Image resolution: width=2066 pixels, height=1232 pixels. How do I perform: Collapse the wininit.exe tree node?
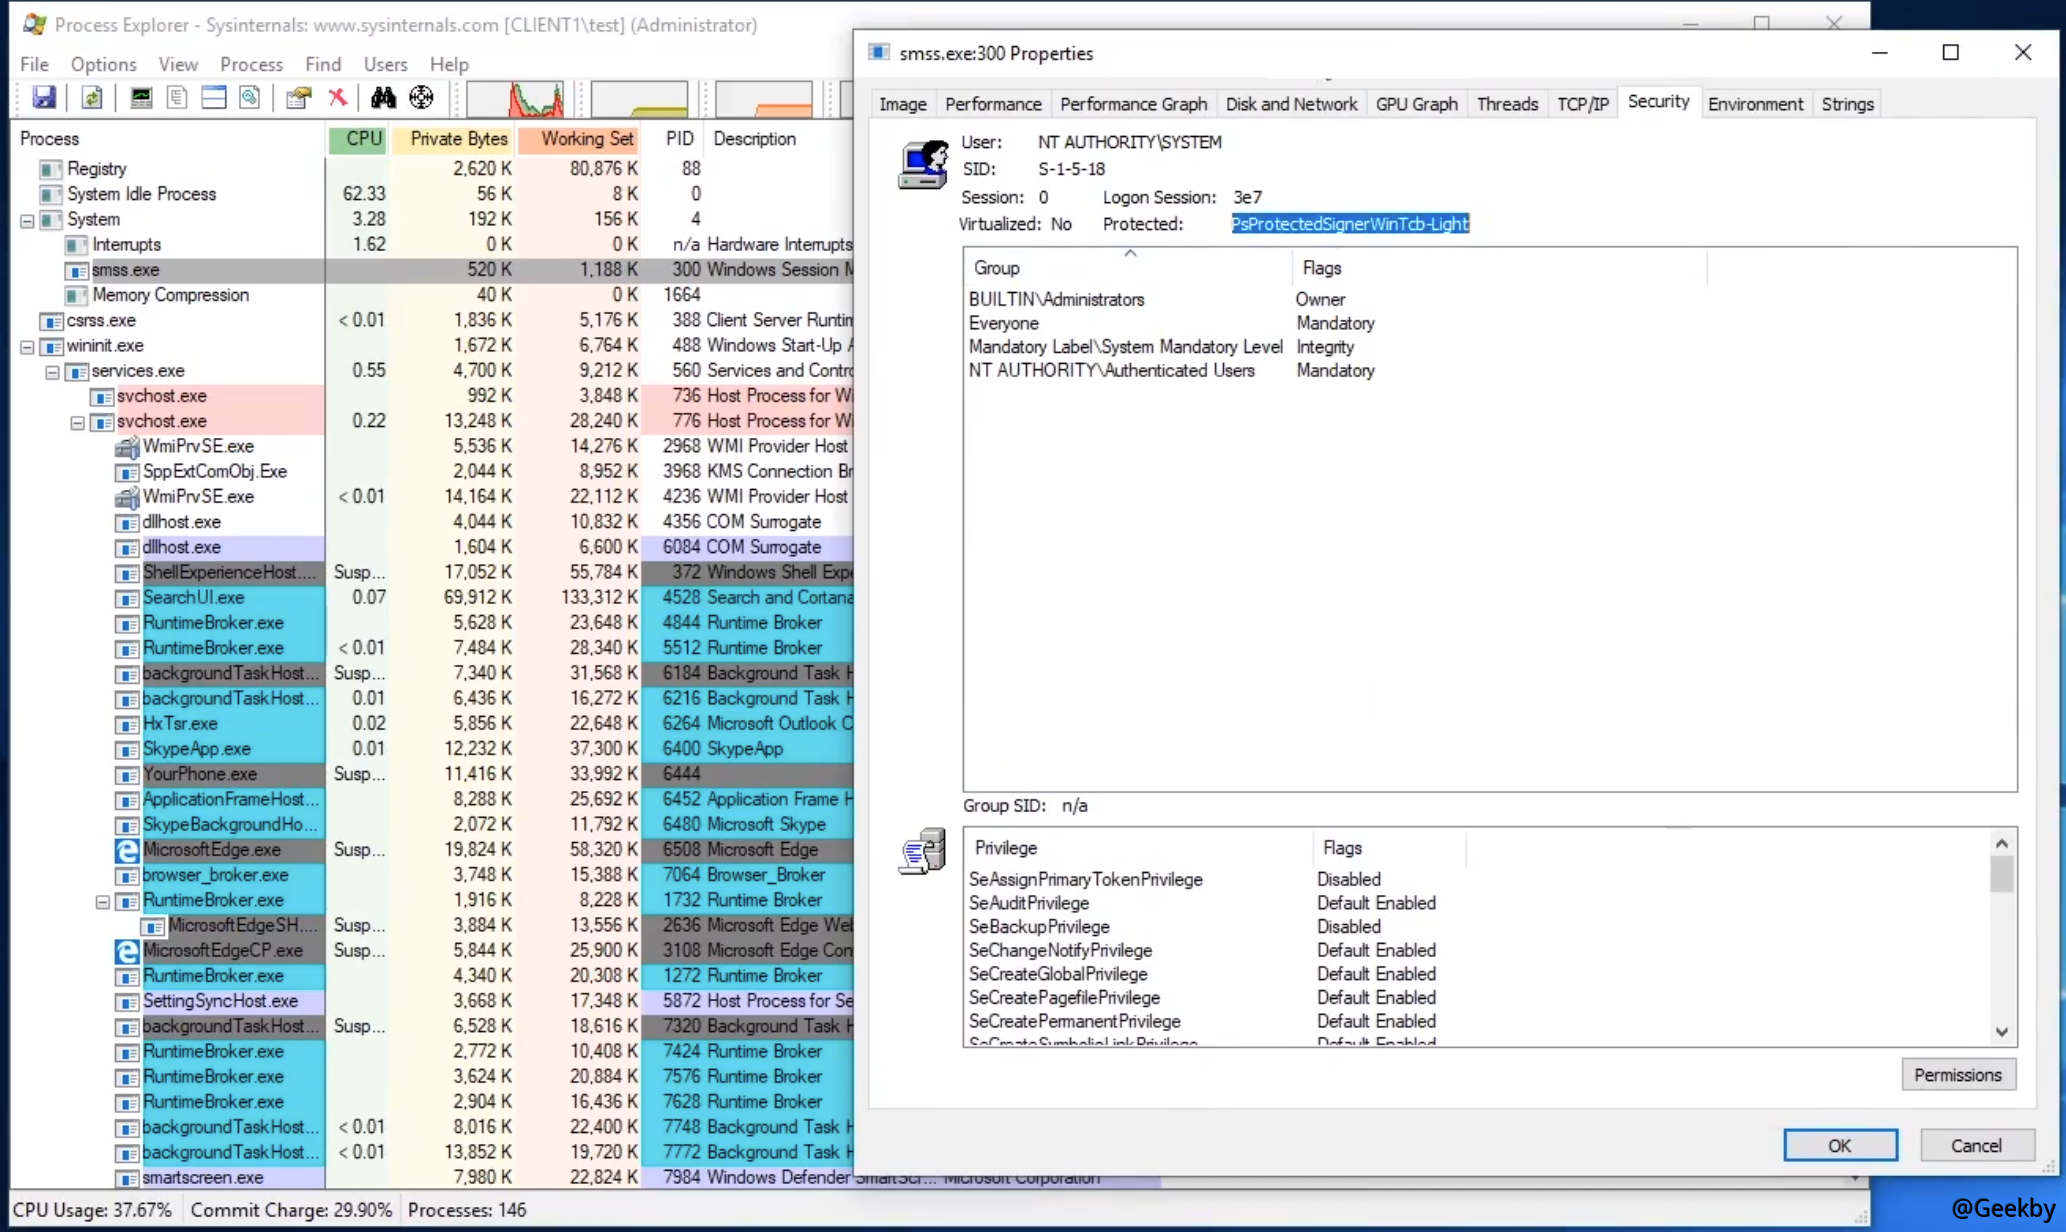pyautogui.click(x=27, y=346)
